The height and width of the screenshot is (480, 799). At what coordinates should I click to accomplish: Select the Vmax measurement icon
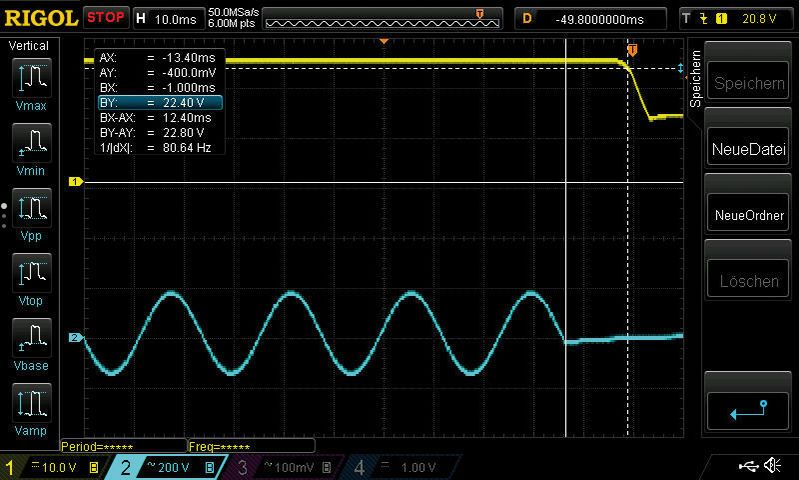pos(31,83)
